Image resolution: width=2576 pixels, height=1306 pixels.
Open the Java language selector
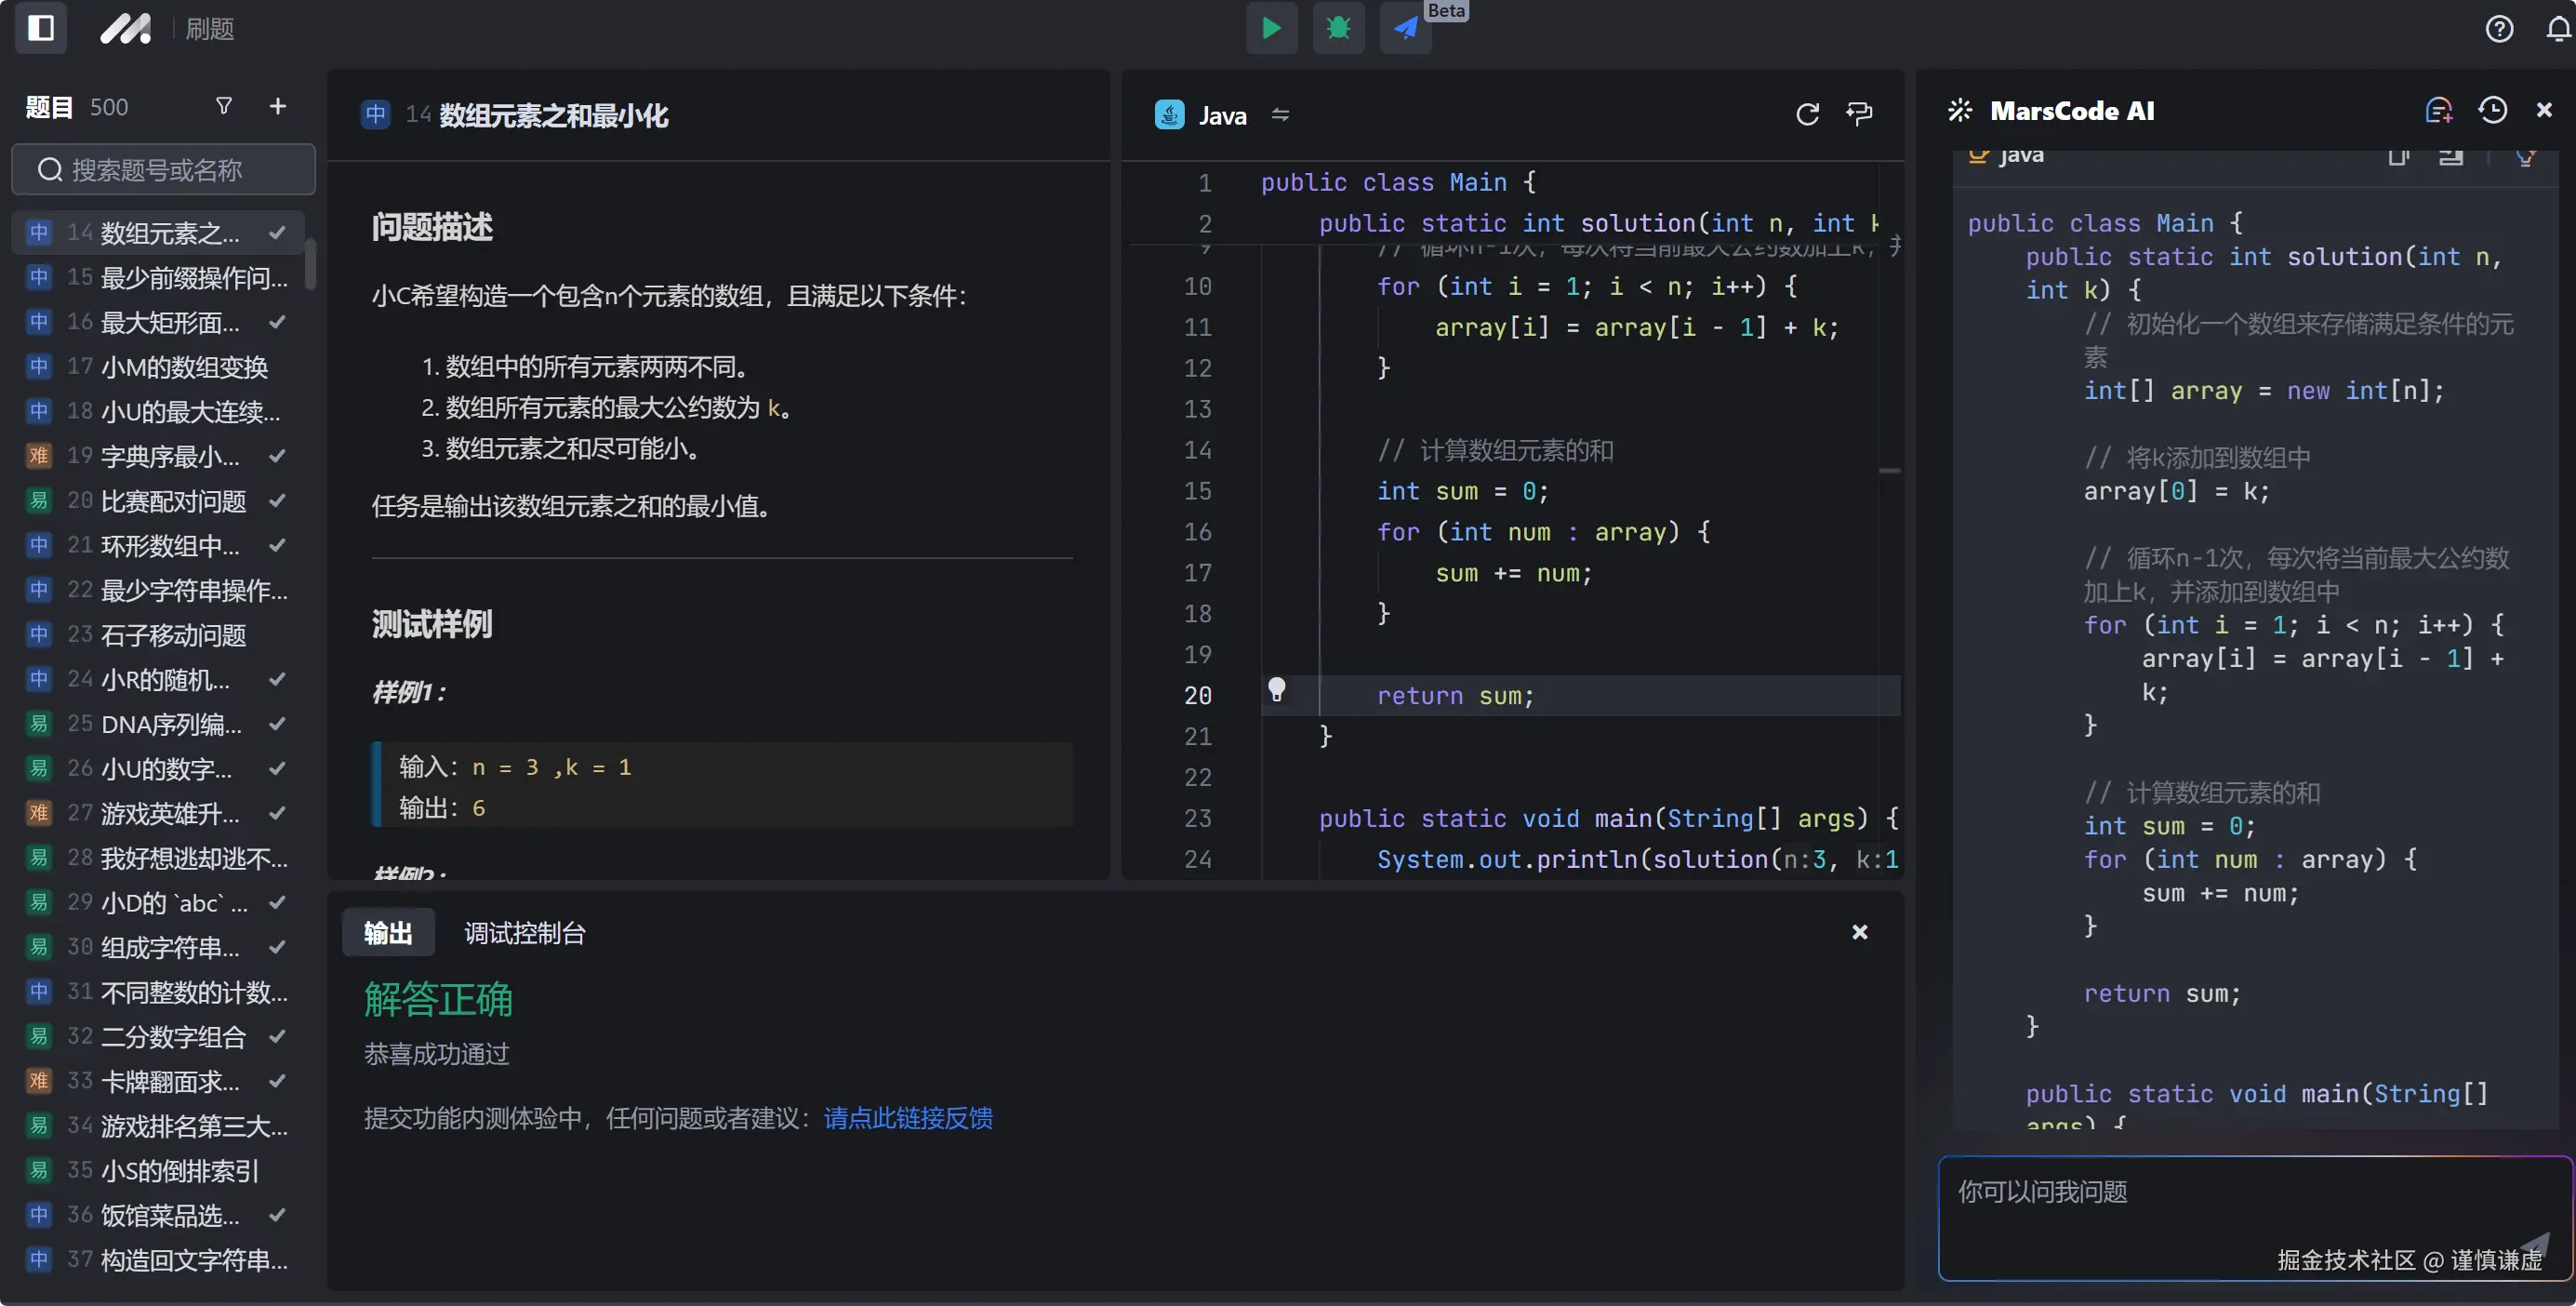1222,114
